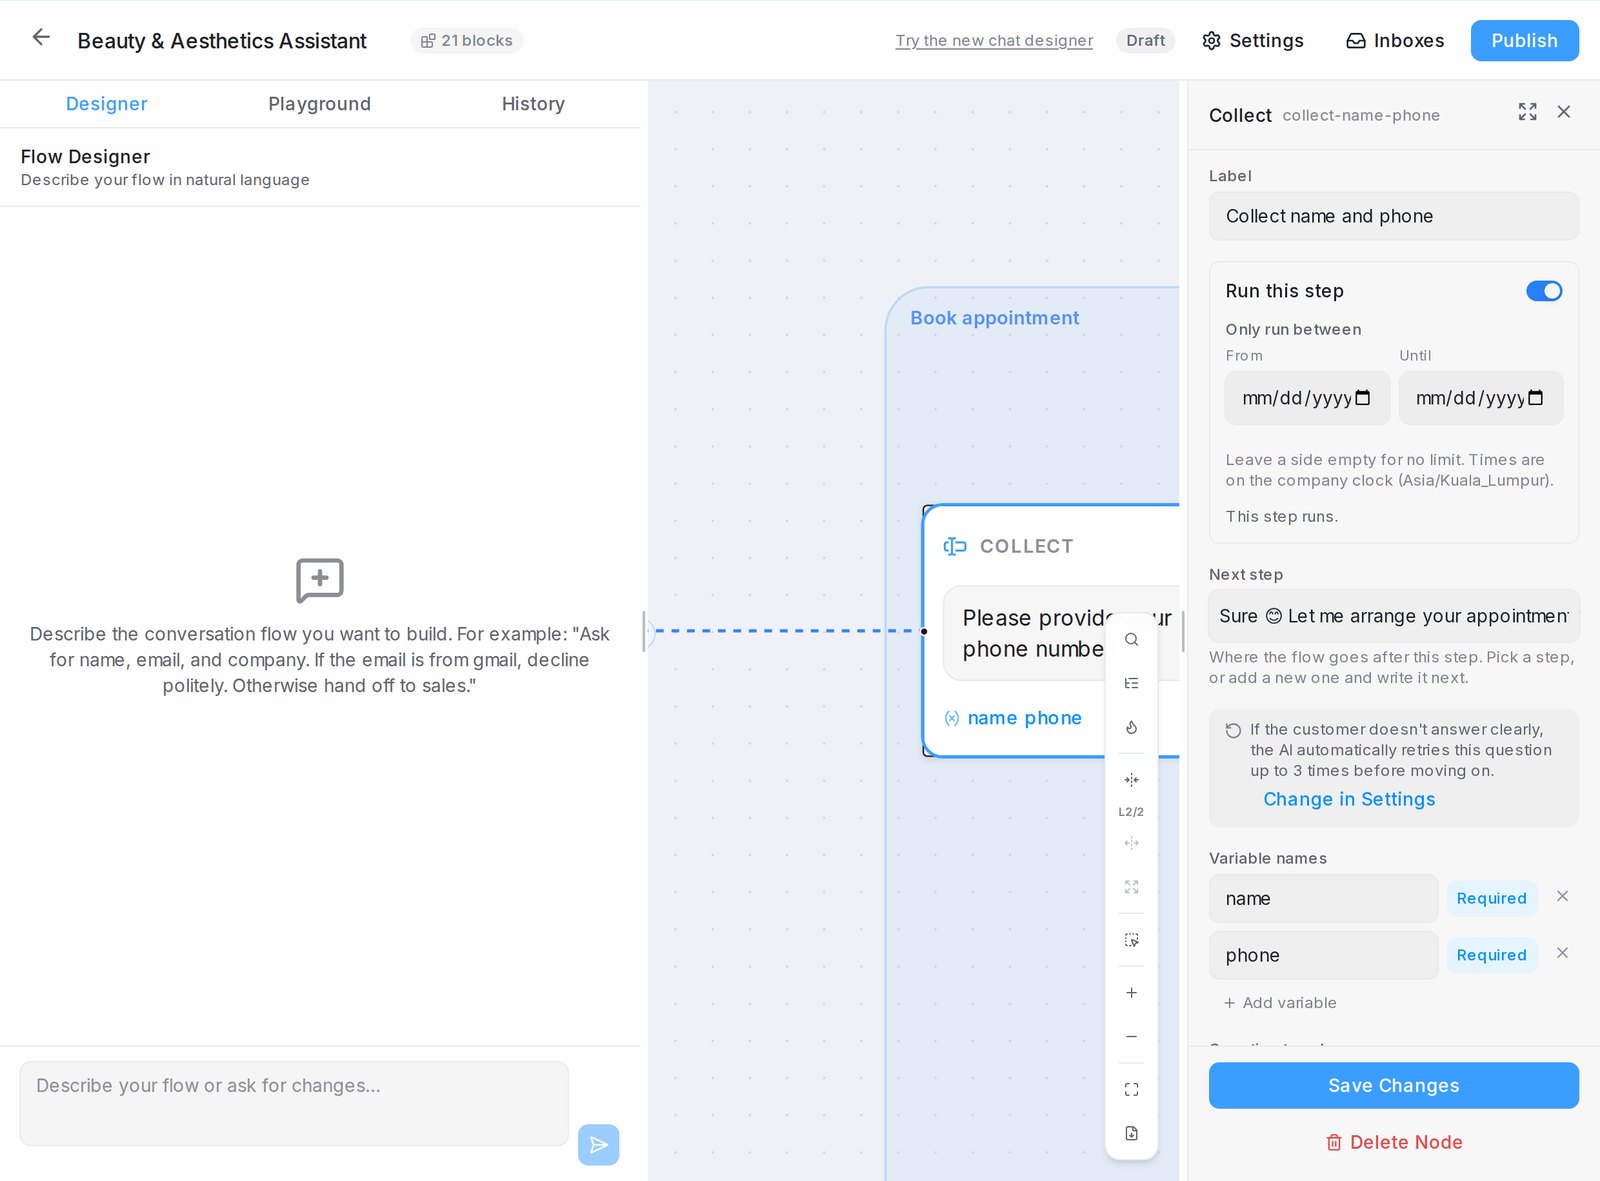
Task: Add a new variable
Action: pos(1280,1003)
